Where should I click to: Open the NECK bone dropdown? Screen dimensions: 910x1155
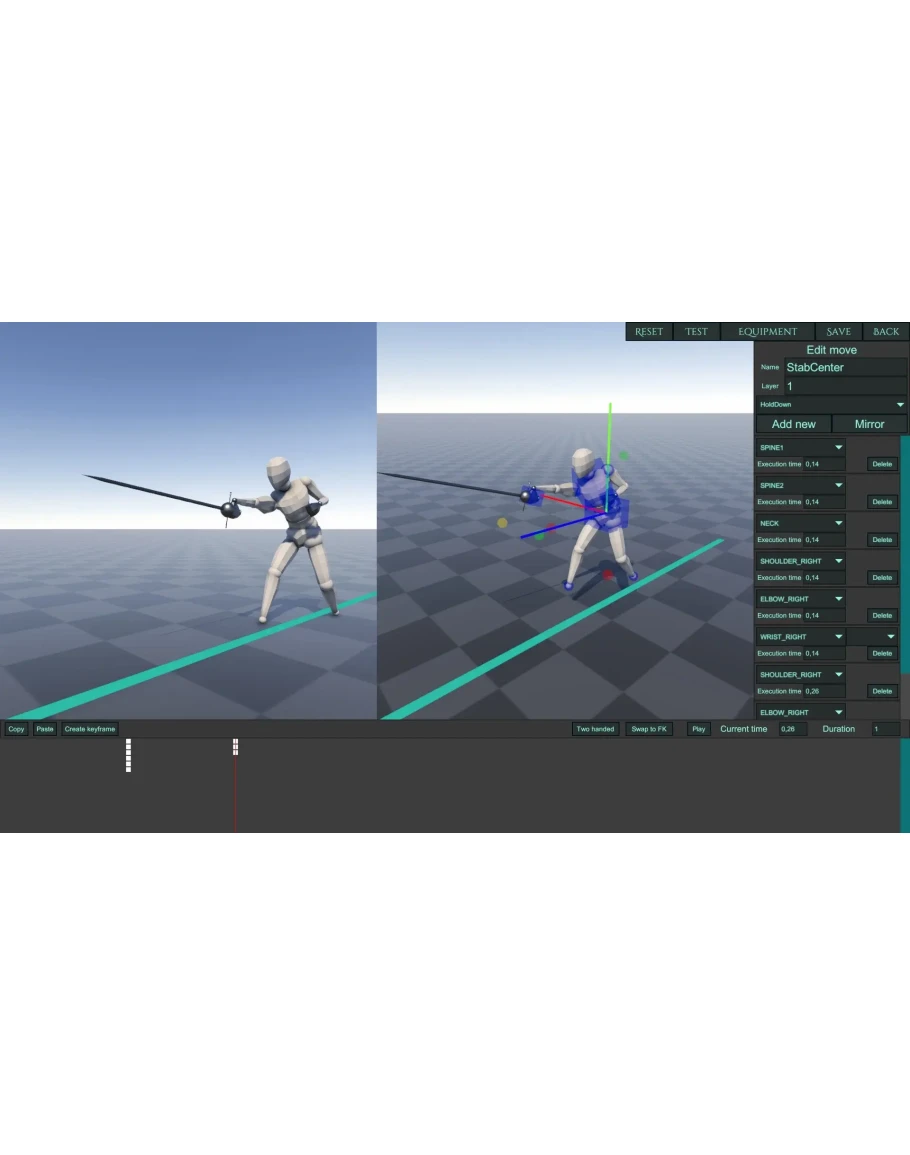800,523
